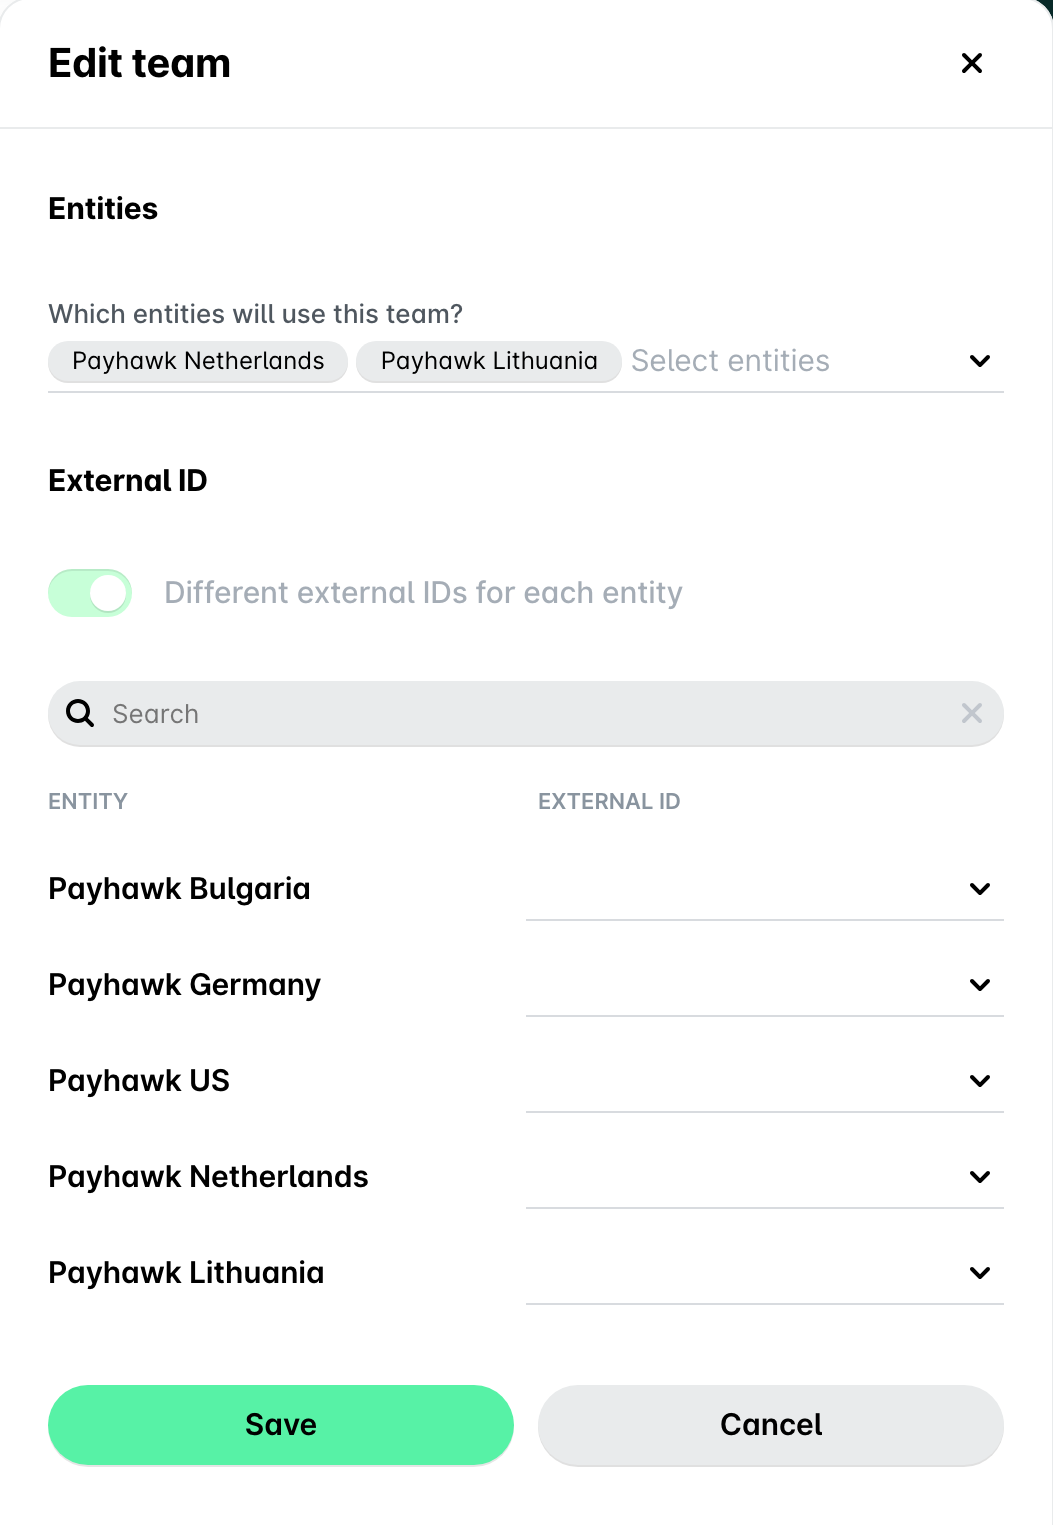This screenshot has height=1525, width=1053.
Task: Select the Payhawk Germany row label
Action: [x=184, y=985]
